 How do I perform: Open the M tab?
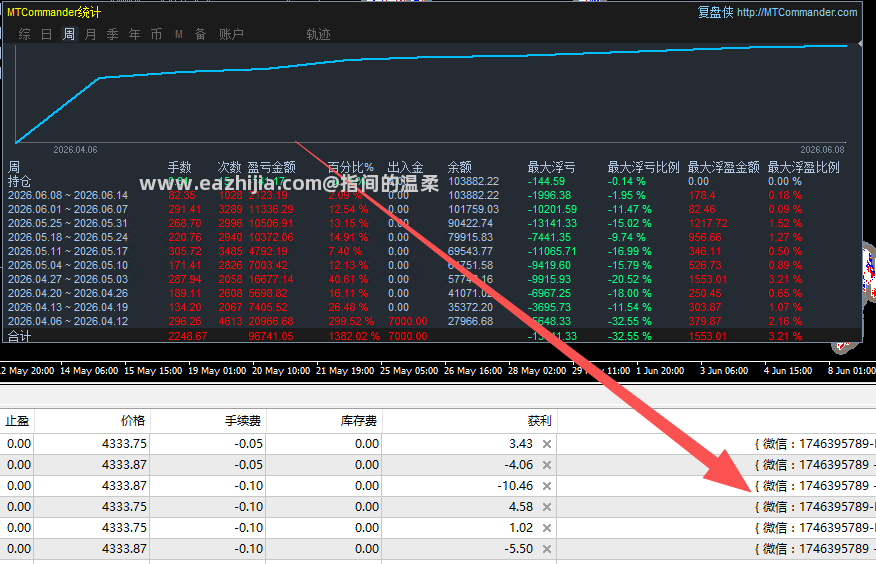click(x=179, y=34)
